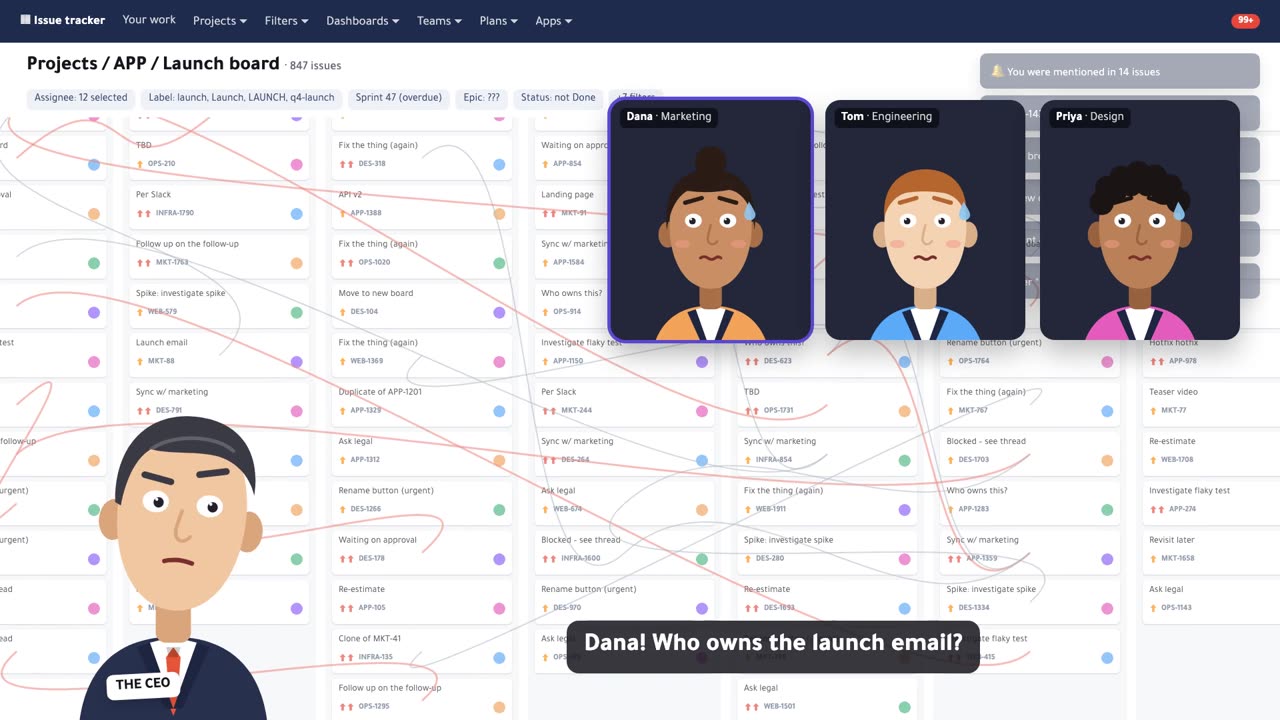Click the assignee avatar on card APP-1388
The image size is (1280, 720).
(x=499, y=213)
